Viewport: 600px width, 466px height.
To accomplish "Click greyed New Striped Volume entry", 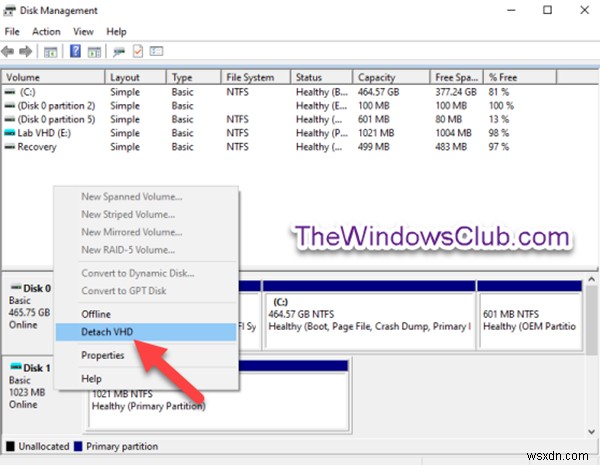I will 146,214.
